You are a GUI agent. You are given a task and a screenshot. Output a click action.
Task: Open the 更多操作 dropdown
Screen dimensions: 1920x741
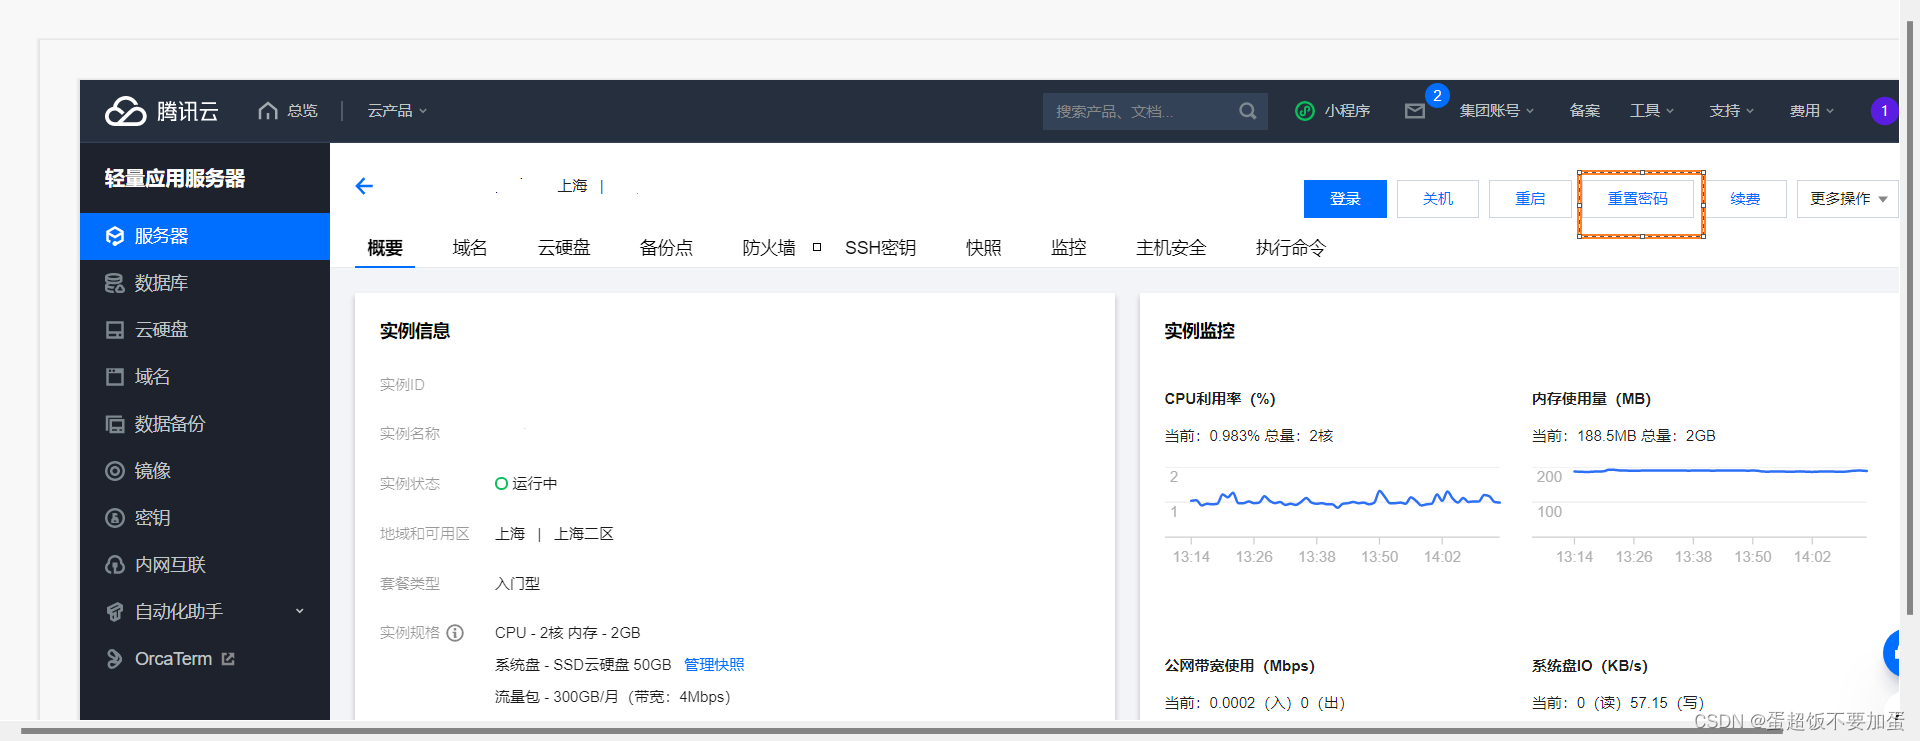[1847, 199]
